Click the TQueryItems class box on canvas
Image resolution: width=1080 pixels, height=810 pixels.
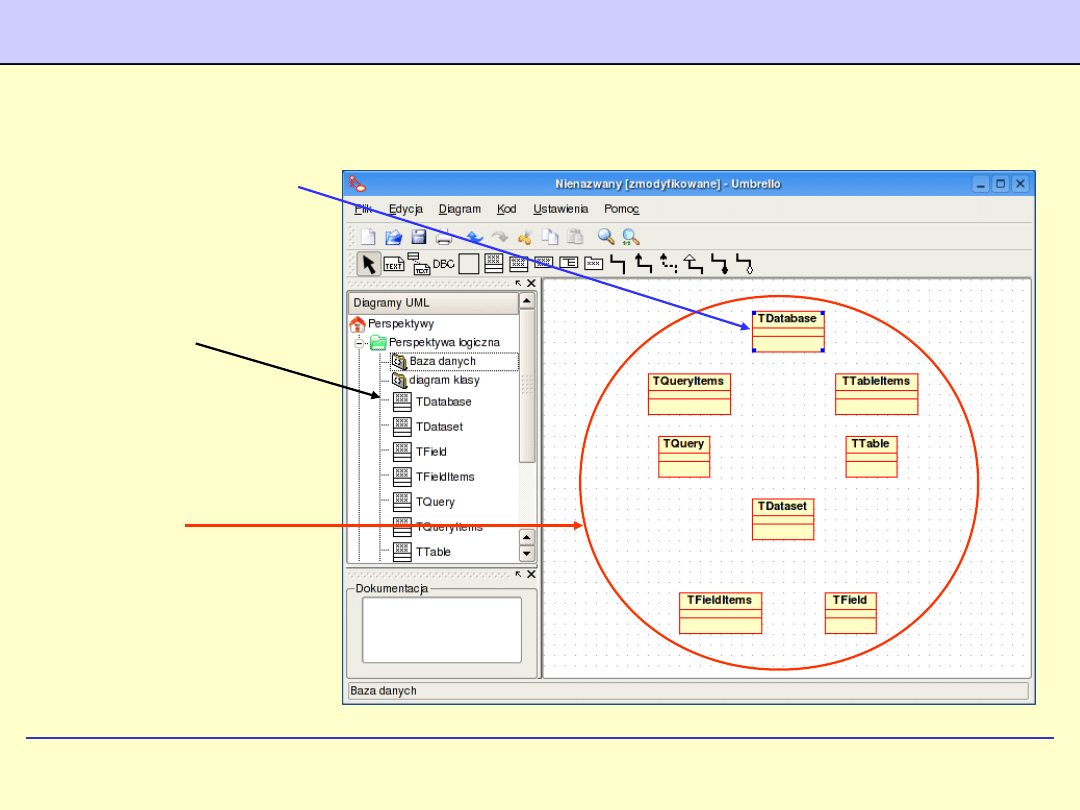click(x=689, y=394)
